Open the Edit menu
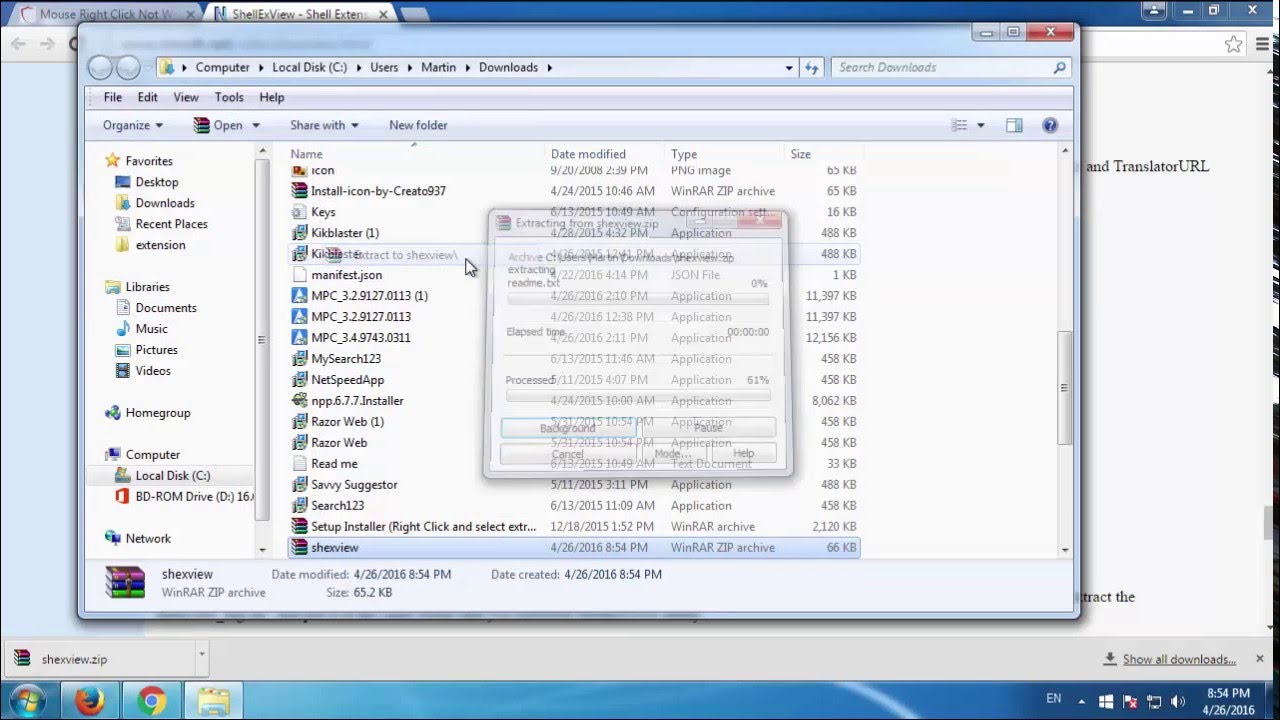The width and height of the screenshot is (1280, 720). [148, 97]
